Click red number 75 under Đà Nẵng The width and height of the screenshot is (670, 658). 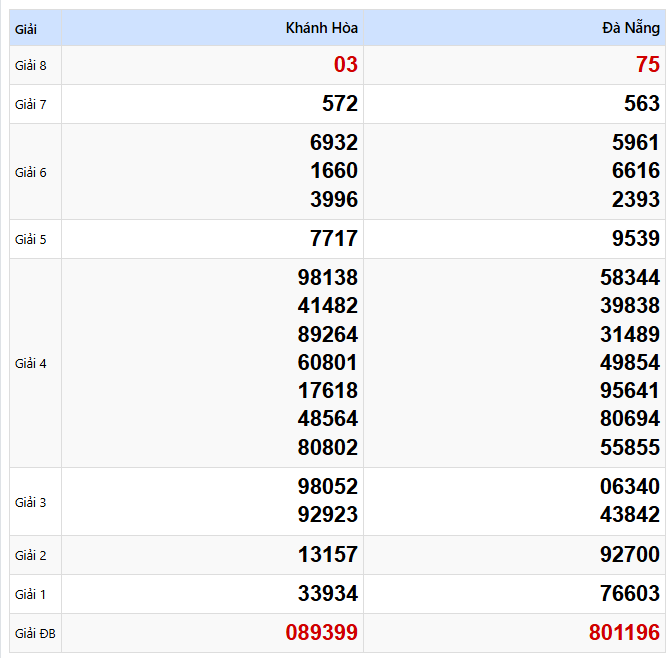[x=648, y=65]
